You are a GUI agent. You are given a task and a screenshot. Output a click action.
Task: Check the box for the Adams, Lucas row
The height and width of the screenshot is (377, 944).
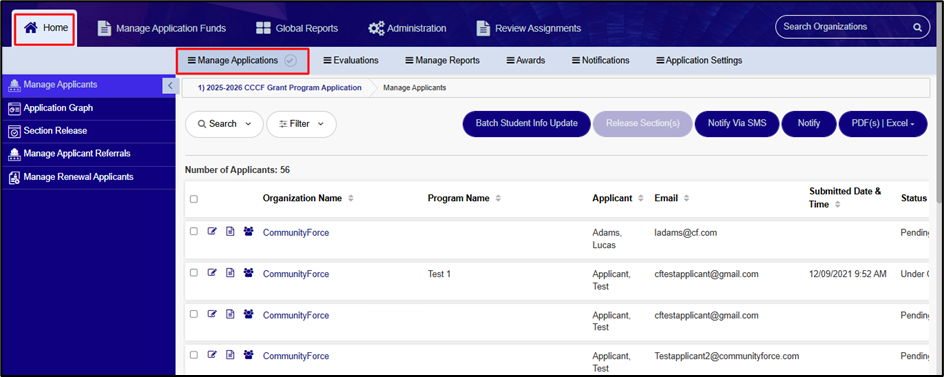click(194, 231)
